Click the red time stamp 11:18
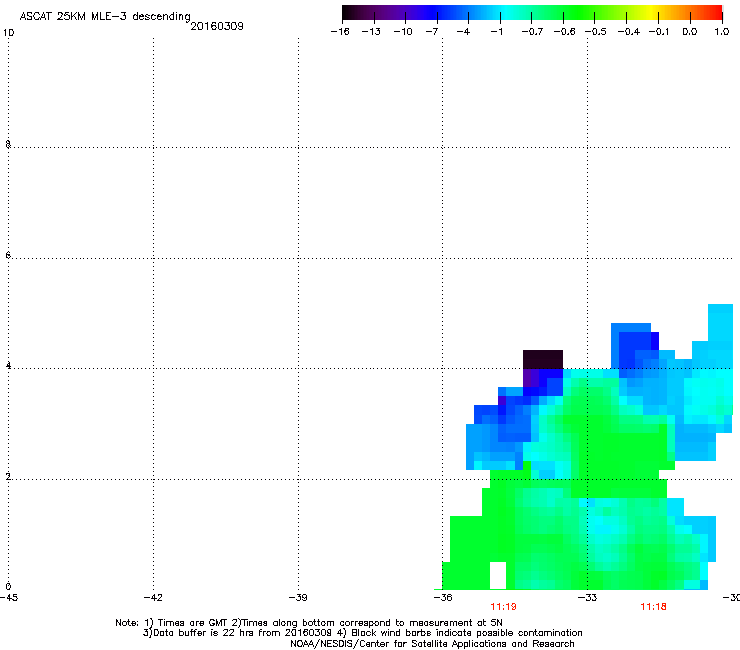 (653, 607)
